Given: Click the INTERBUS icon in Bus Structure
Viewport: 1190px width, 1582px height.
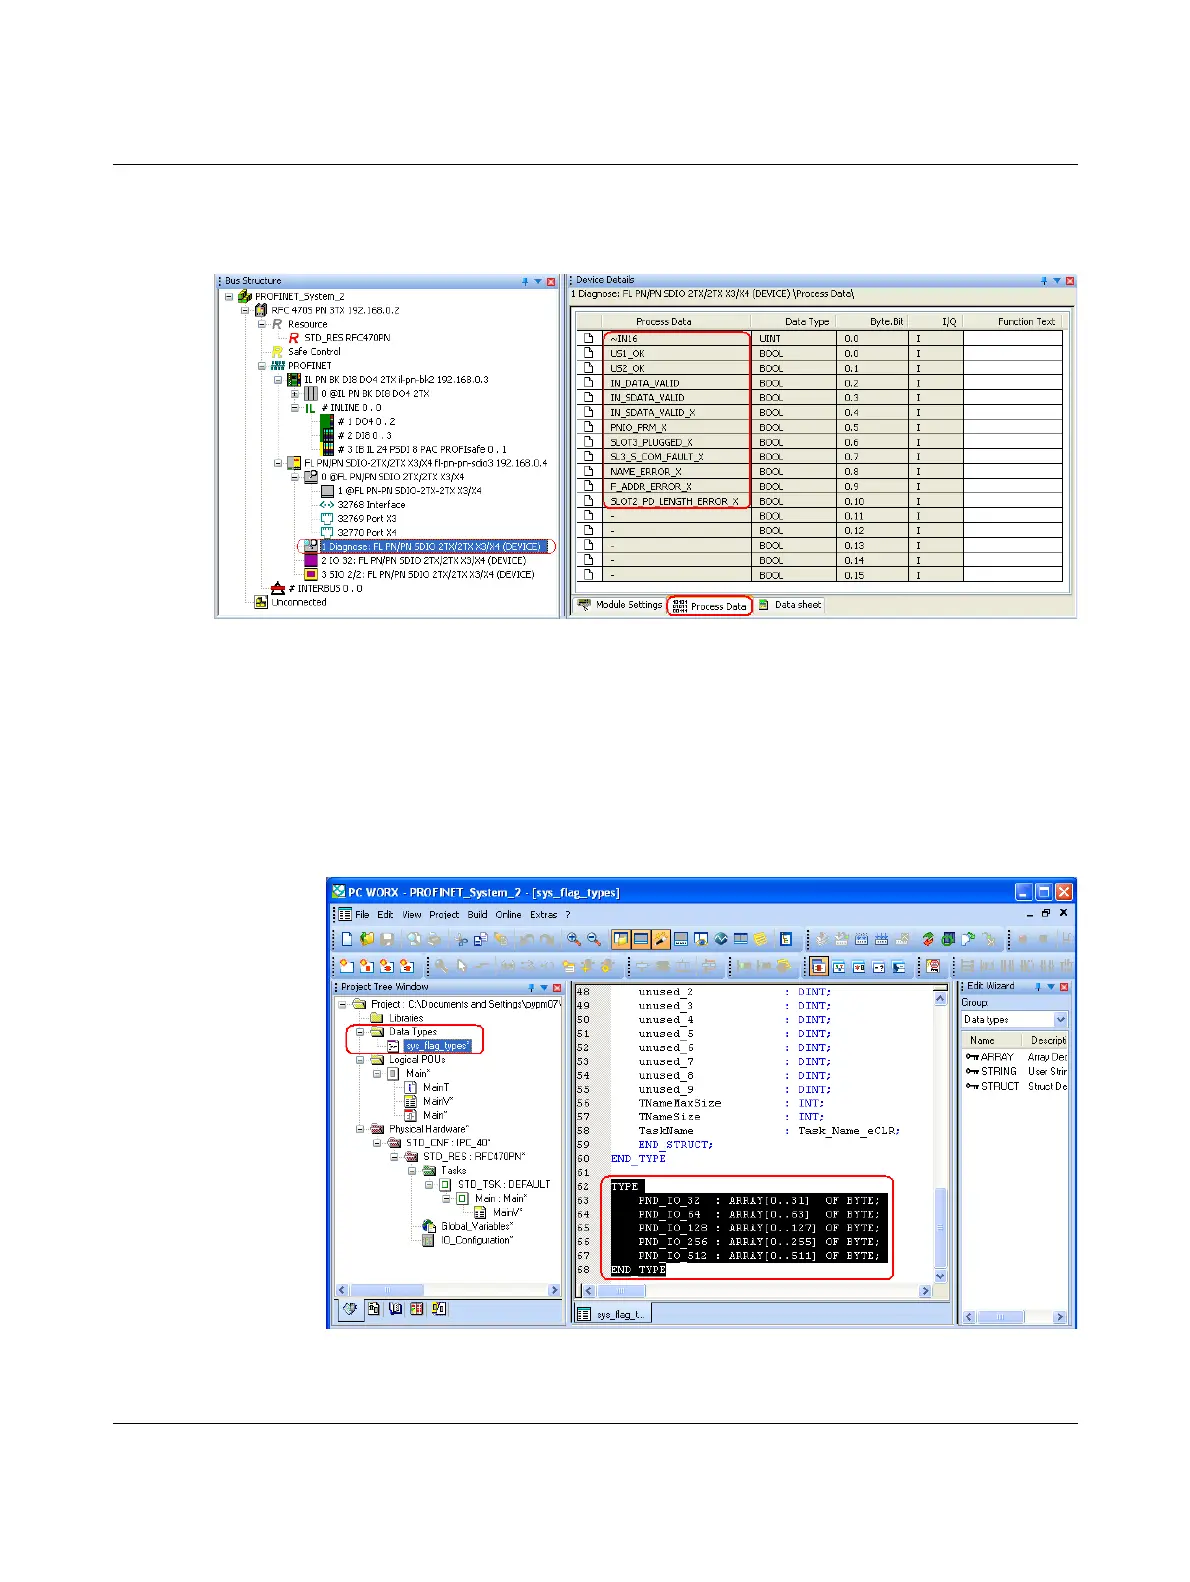Looking at the screenshot, I should tap(278, 589).
